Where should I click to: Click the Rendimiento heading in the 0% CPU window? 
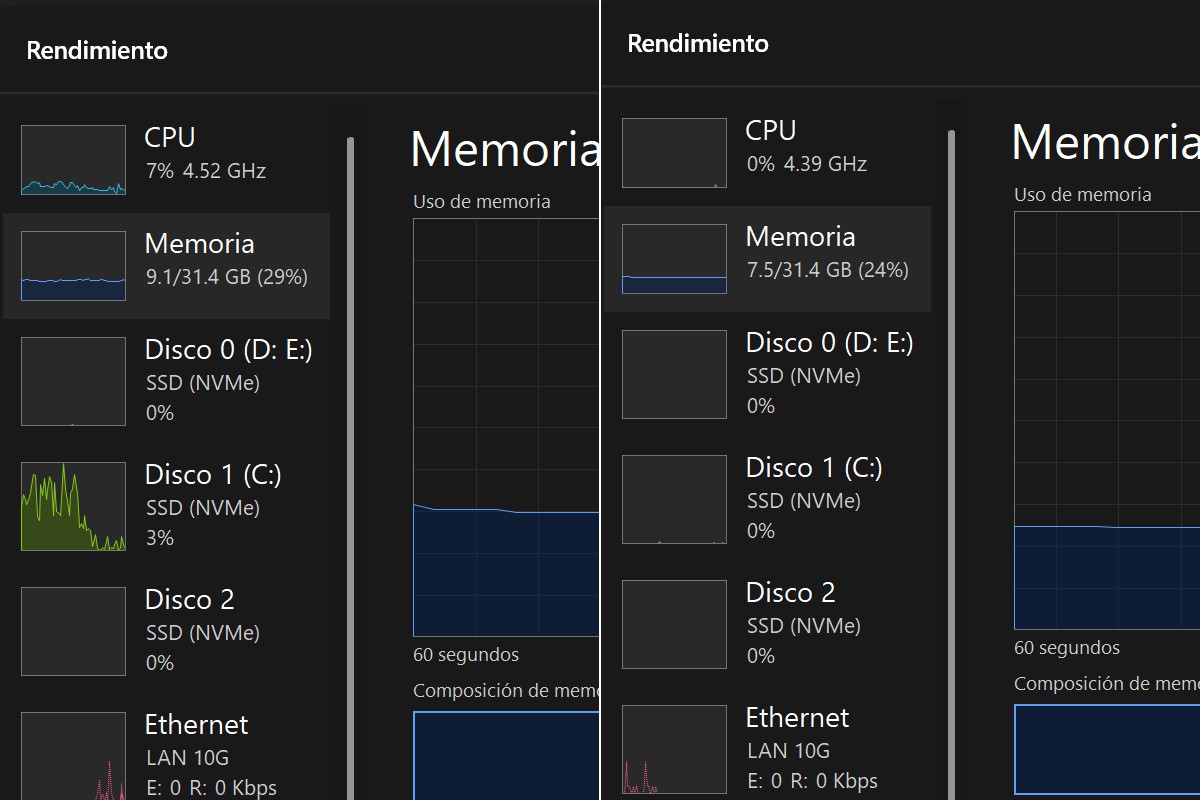pyautogui.click(x=698, y=44)
